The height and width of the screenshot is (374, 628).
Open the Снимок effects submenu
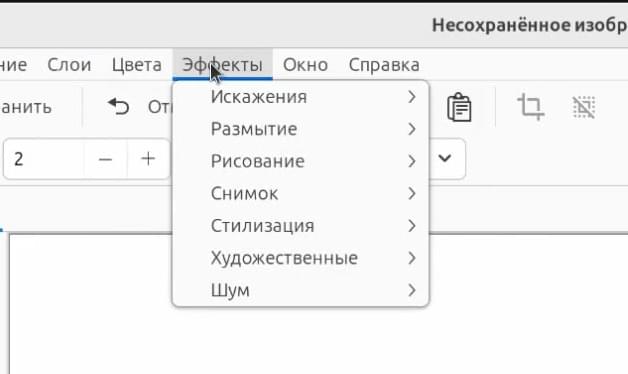tap(300, 194)
